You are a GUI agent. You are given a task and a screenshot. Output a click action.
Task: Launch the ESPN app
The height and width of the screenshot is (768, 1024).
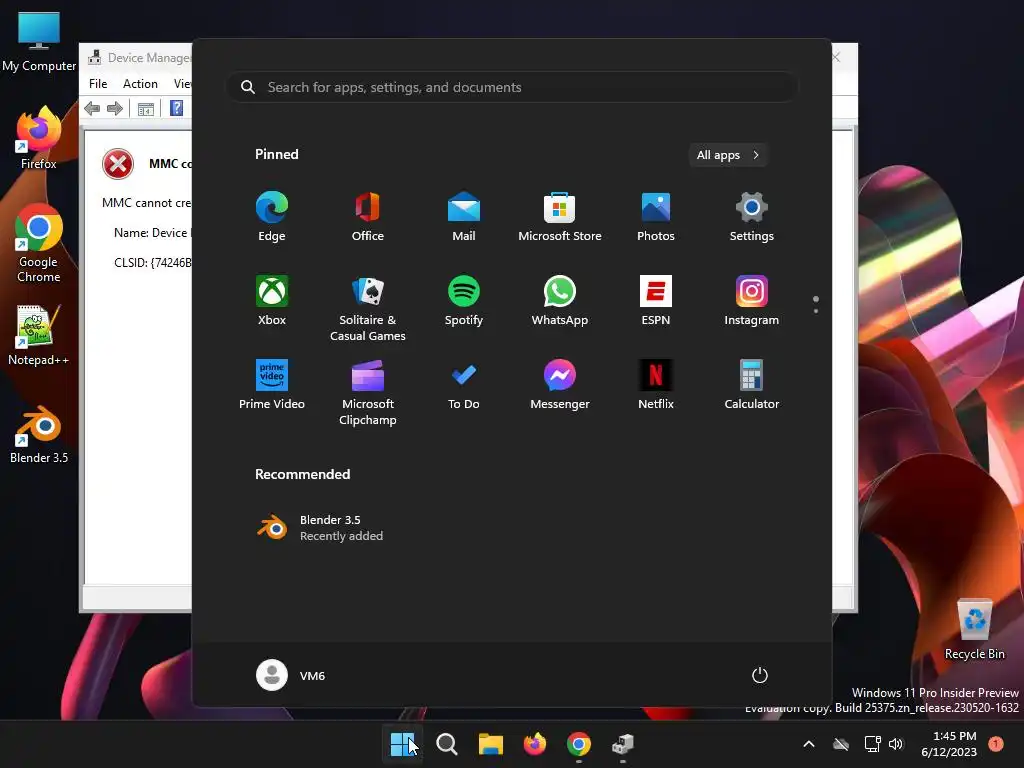(x=656, y=300)
